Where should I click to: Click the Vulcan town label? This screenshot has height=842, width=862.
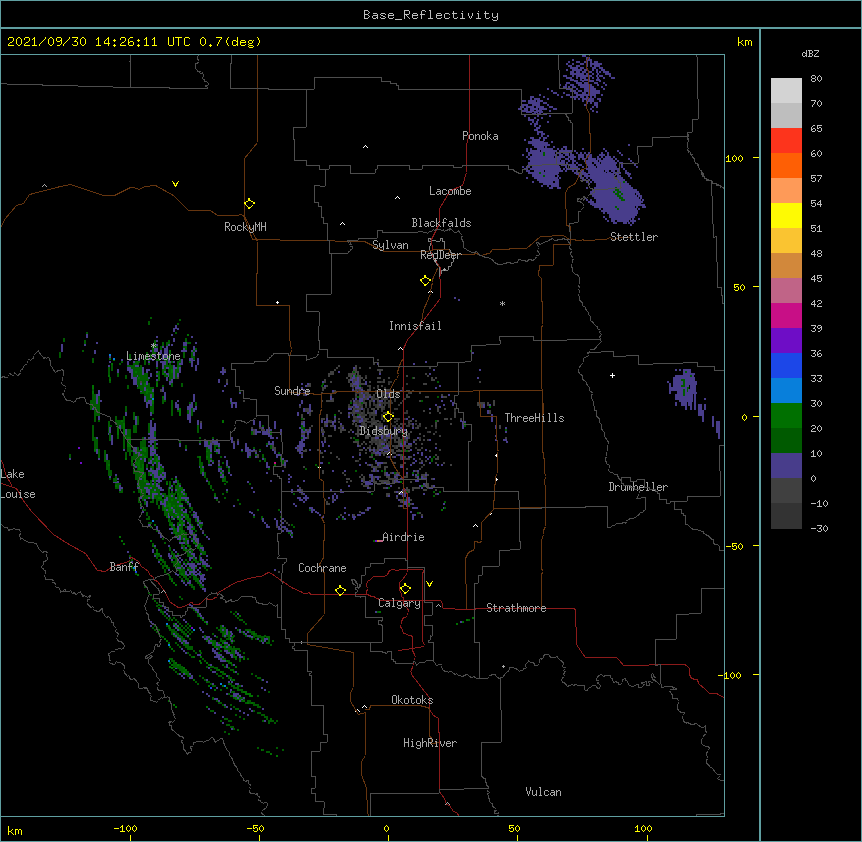[543, 792]
